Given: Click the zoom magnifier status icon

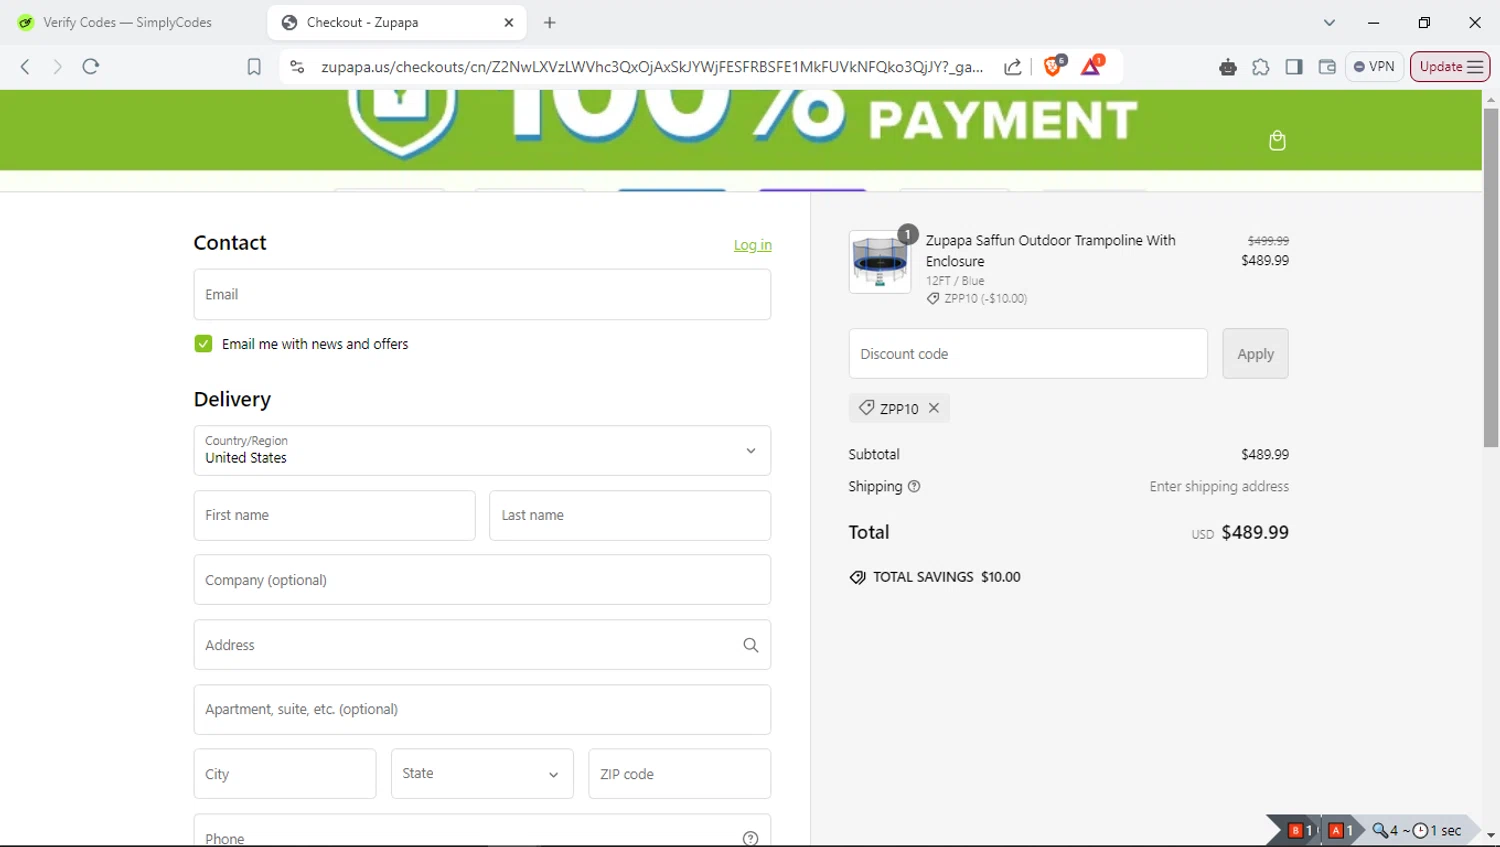Looking at the screenshot, I should click(1381, 830).
